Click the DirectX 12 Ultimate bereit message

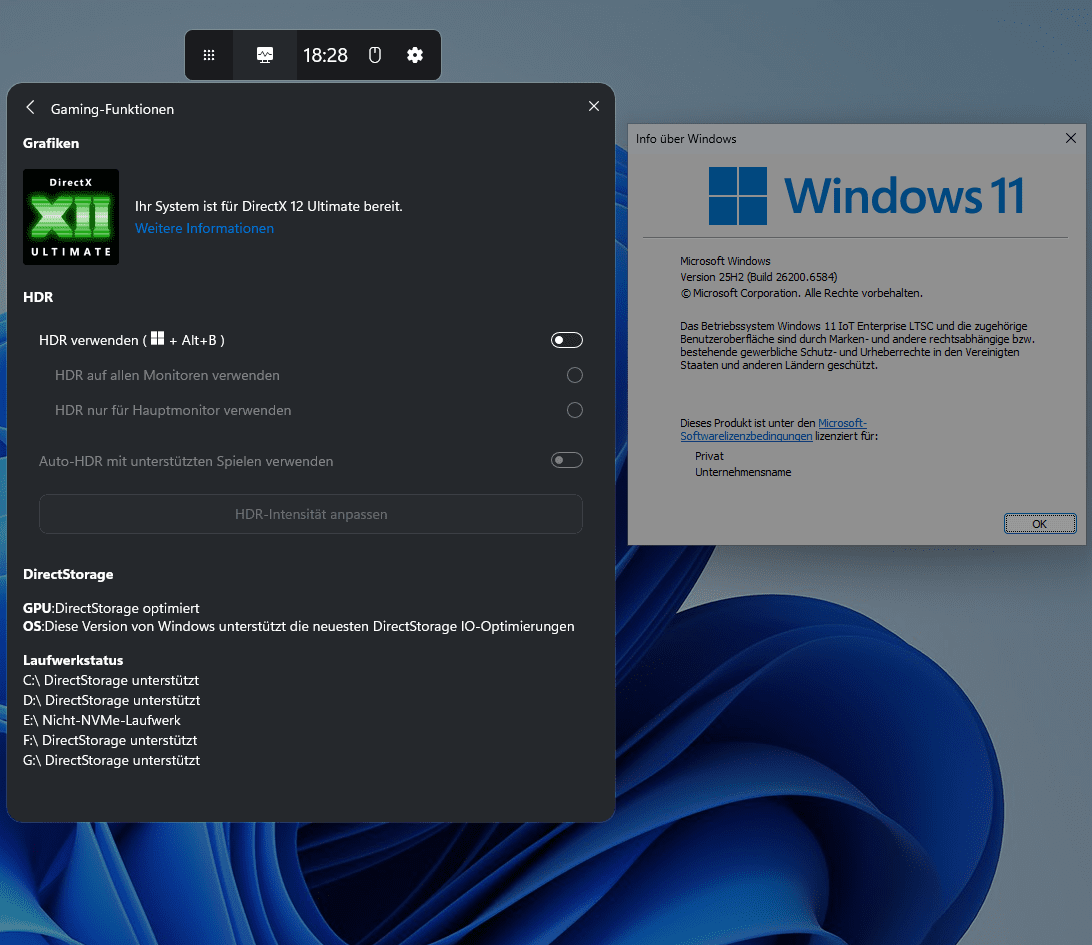[x=269, y=206]
